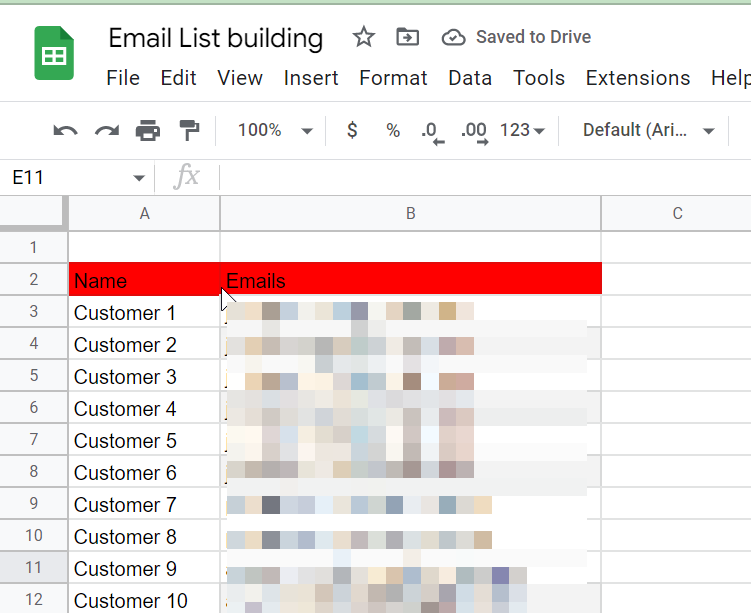Viewport: 751px width, 613px height.
Task: Open the Google Sheets home icon
Action: coord(54,53)
